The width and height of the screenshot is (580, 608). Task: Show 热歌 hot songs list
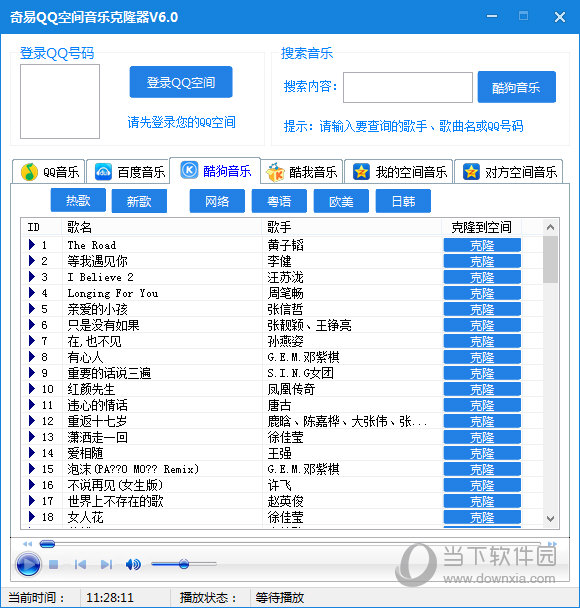click(x=78, y=200)
